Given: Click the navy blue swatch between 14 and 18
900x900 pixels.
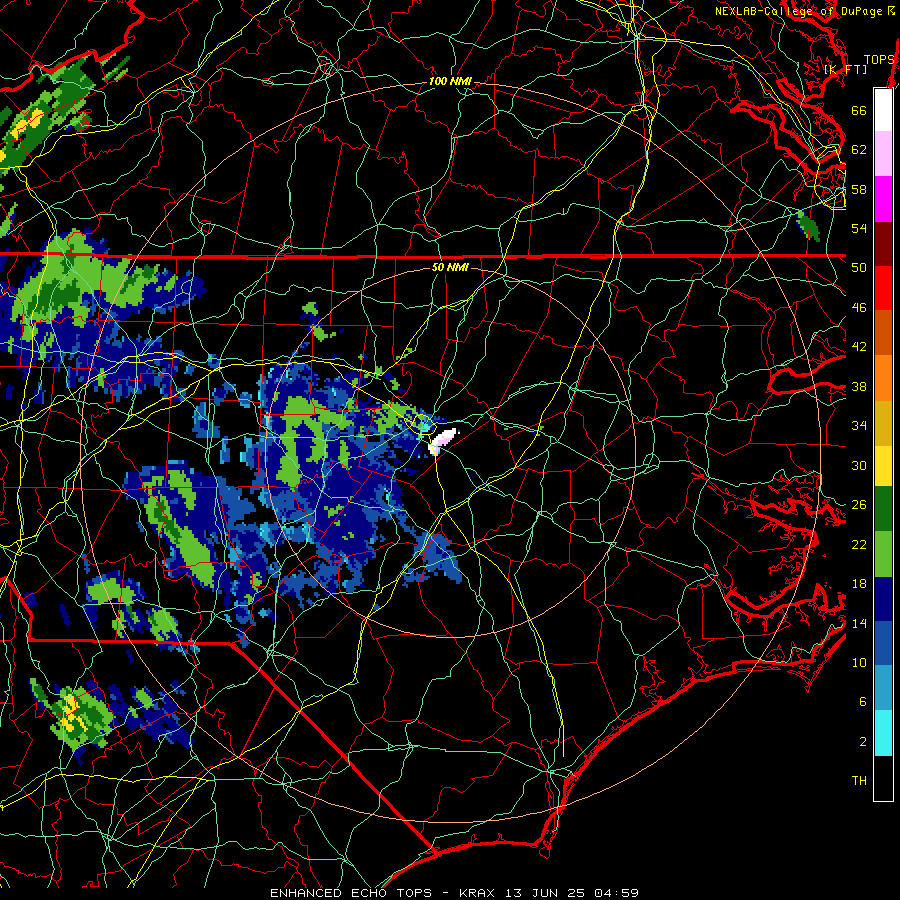Looking at the screenshot, I should click(883, 599).
